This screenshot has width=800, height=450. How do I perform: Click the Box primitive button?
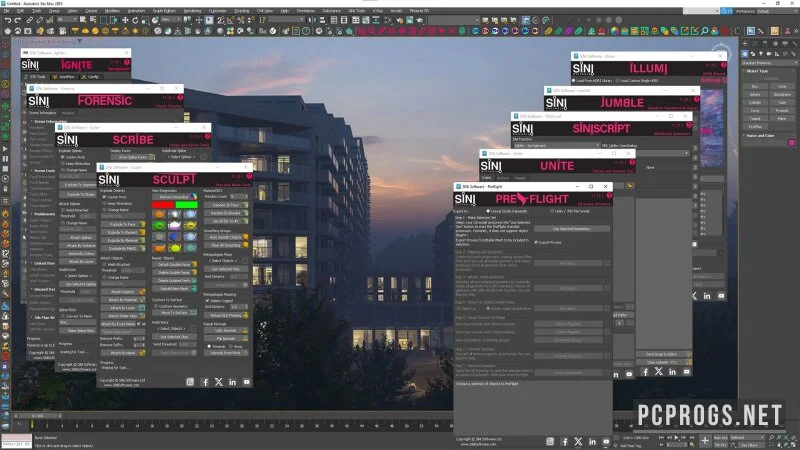point(755,87)
